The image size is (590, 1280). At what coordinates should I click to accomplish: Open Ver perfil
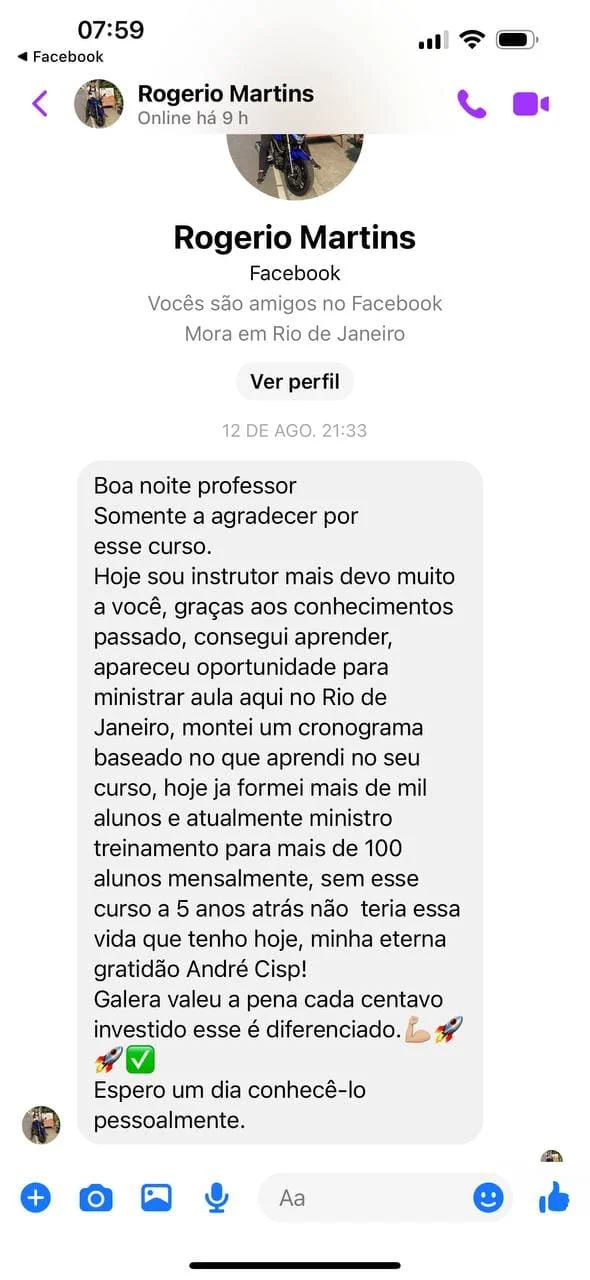pos(294,381)
